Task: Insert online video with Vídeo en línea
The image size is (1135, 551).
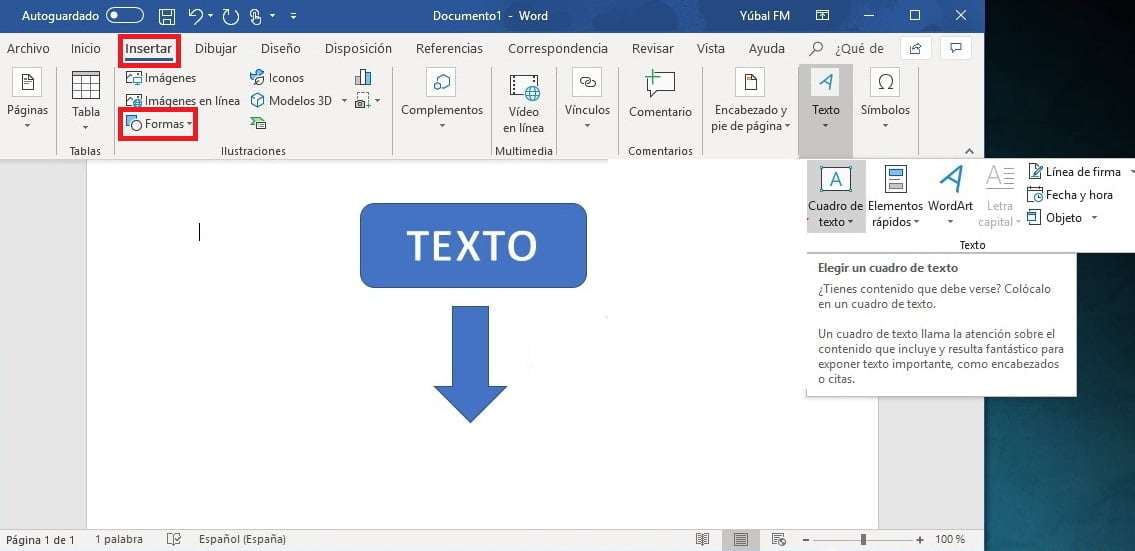Action: [524, 100]
